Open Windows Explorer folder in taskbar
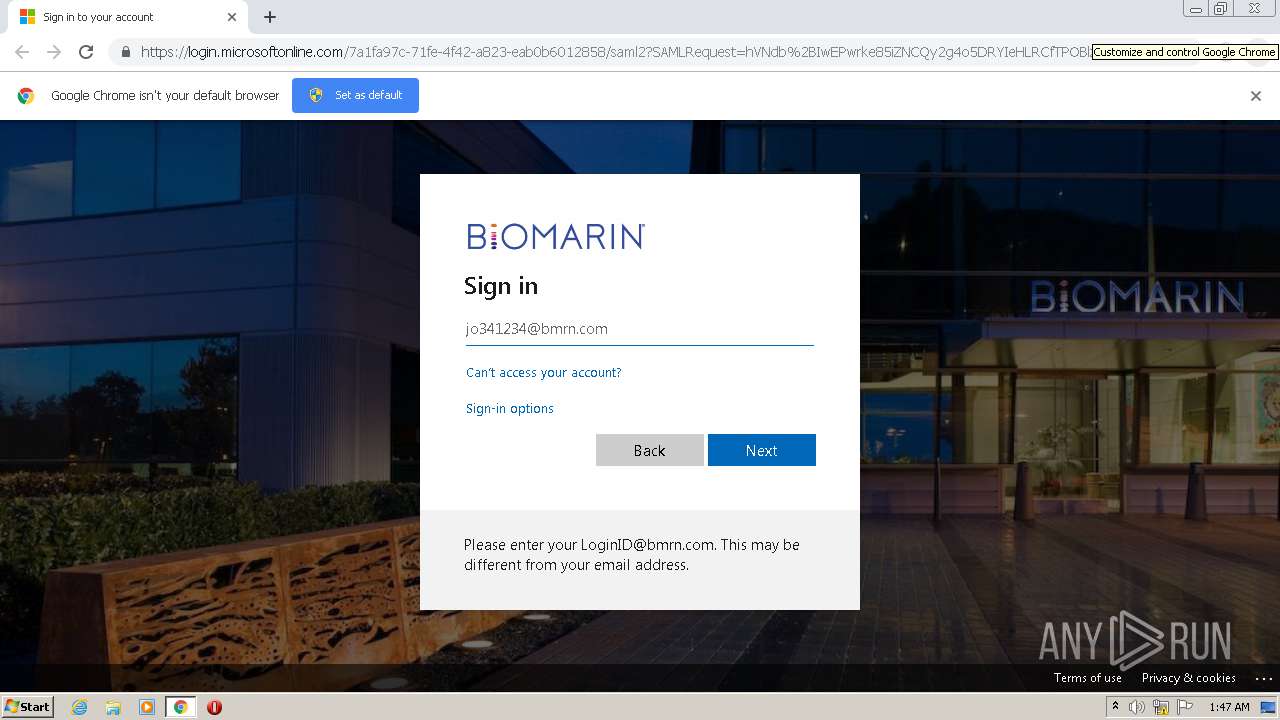 (113, 707)
